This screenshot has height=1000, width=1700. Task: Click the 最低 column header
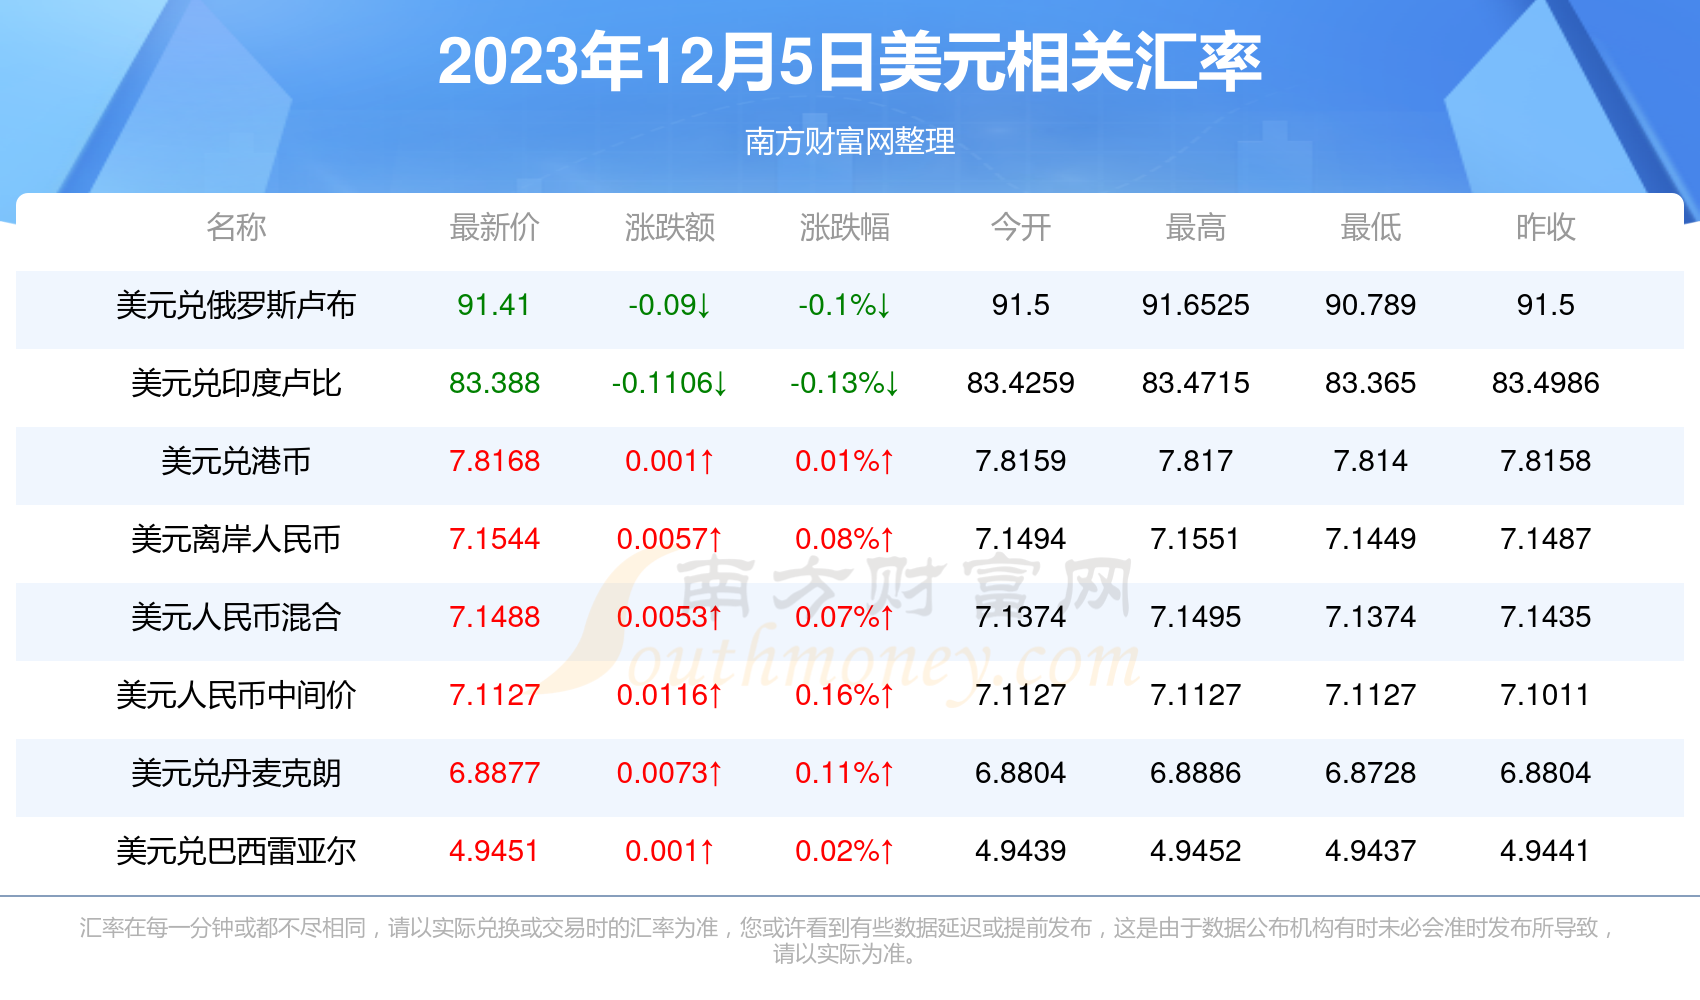pyautogui.click(x=1371, y=227)
